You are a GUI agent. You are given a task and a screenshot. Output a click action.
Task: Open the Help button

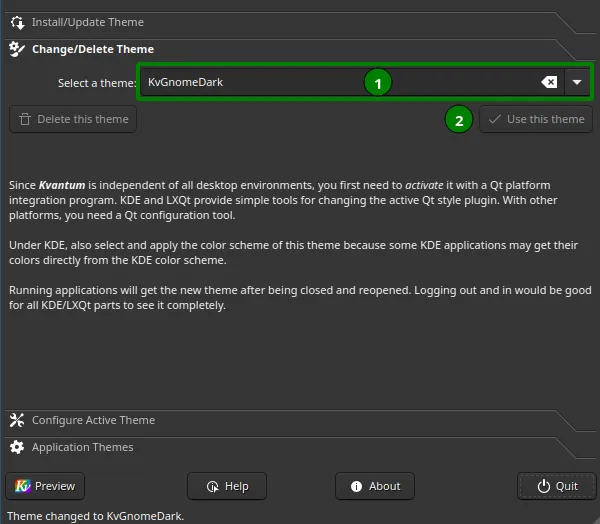click(227, 486)
